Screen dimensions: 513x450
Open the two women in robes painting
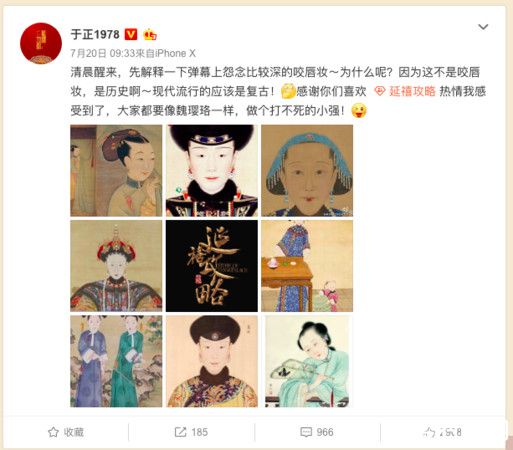[116, 361]
